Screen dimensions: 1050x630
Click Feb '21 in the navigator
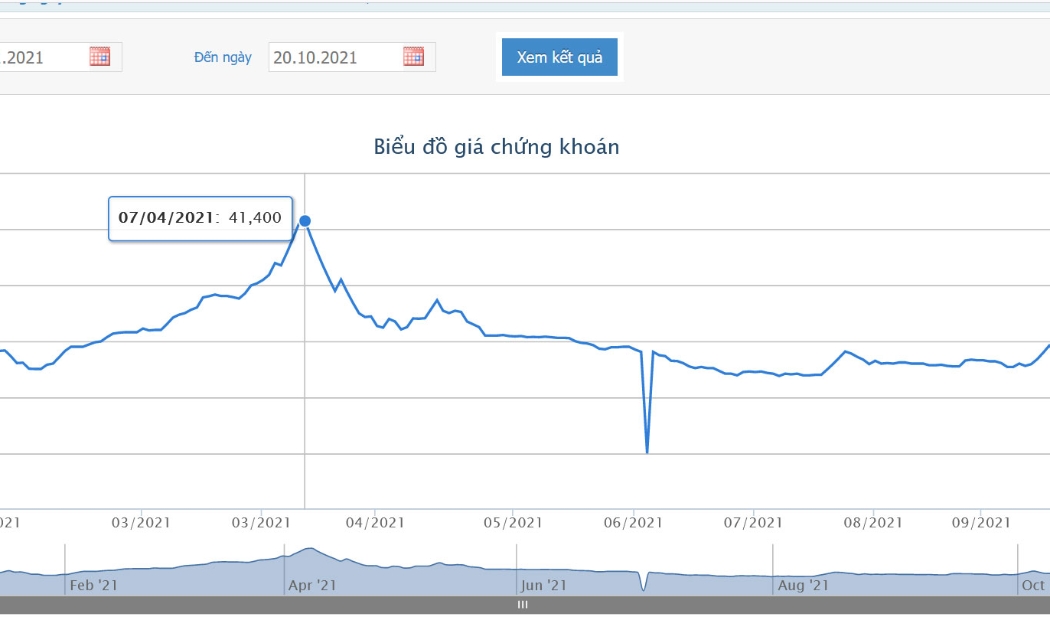(x=94, y=585)
